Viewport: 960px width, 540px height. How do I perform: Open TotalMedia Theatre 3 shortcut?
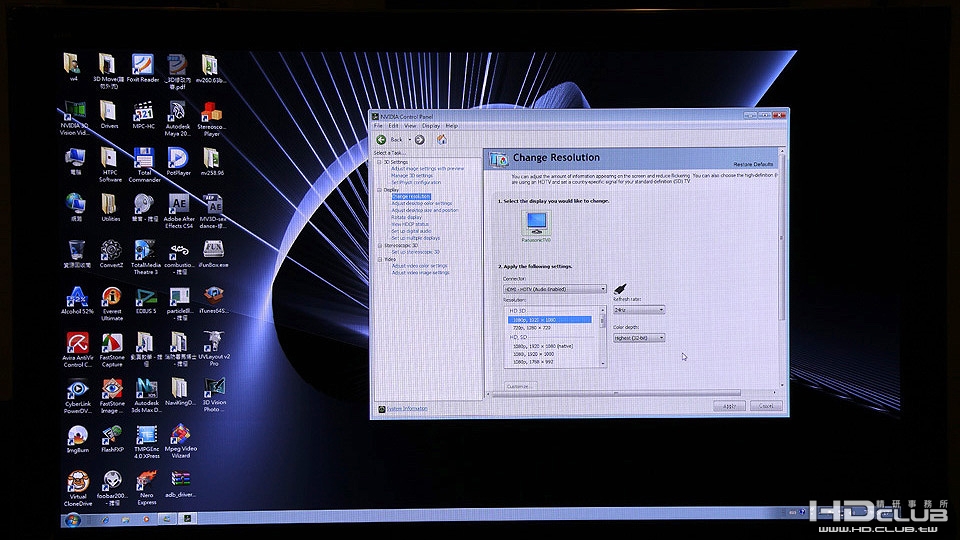(145, 257)
